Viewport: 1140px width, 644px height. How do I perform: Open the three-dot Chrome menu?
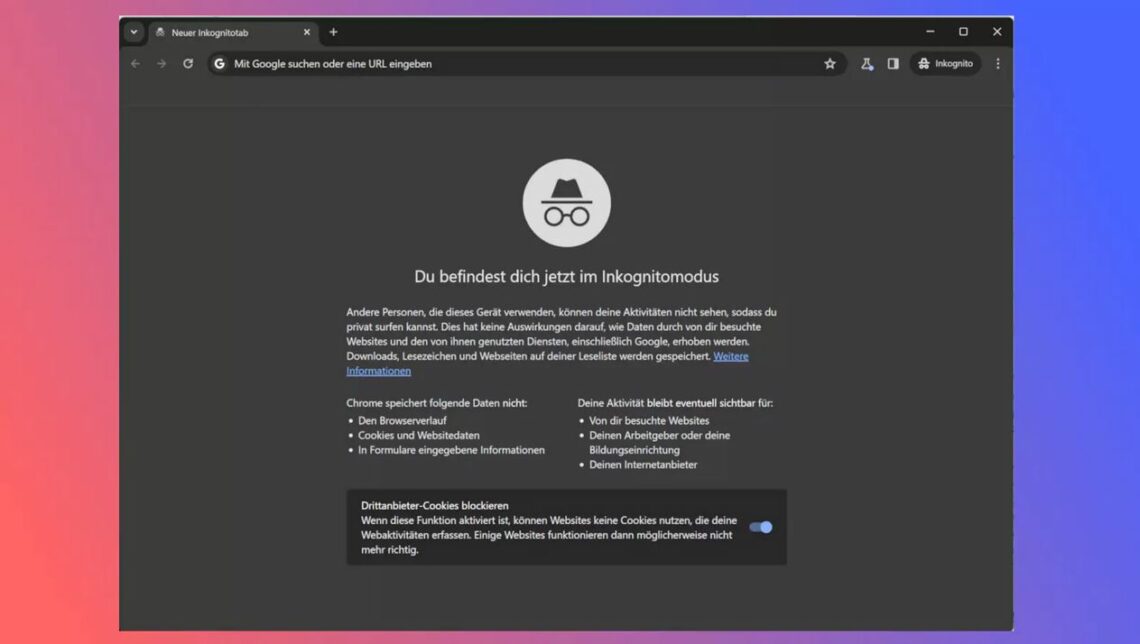pos(997,64)
